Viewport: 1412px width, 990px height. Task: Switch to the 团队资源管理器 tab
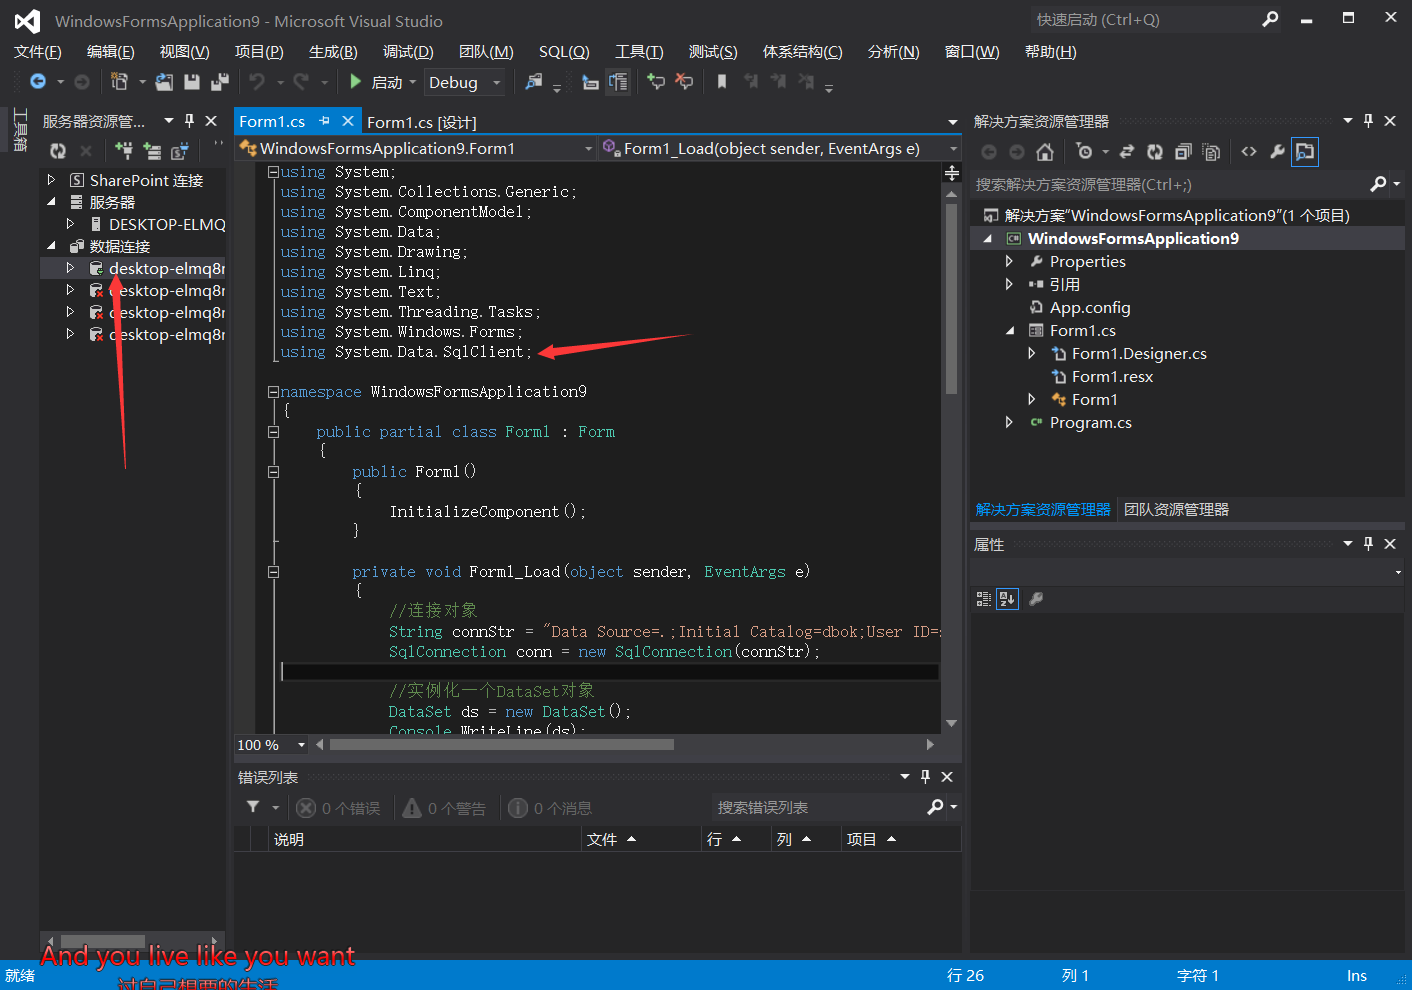[x=1176, y=510]
